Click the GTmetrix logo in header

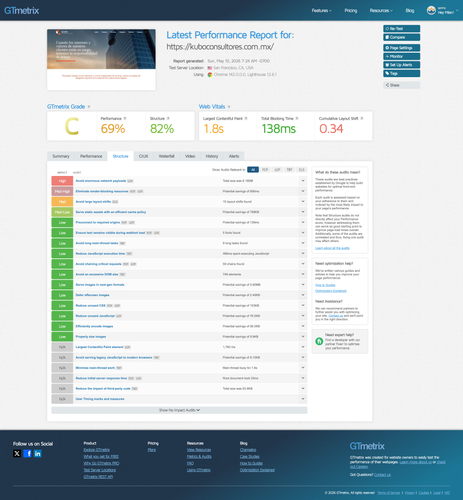coord(22,11)
